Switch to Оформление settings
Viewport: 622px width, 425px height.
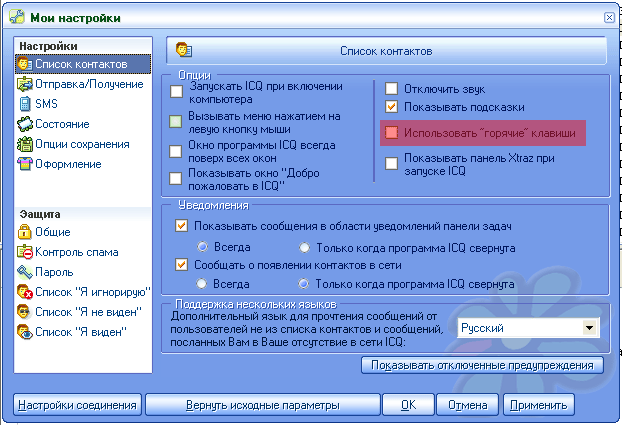tap(59, 164)
